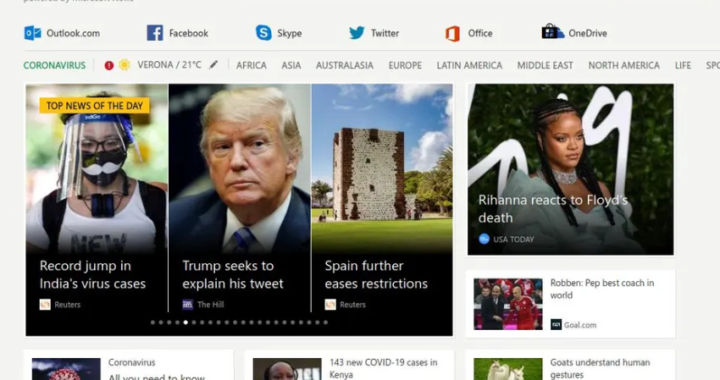Read 'Spain further eases restrictions'

[376, 274]
